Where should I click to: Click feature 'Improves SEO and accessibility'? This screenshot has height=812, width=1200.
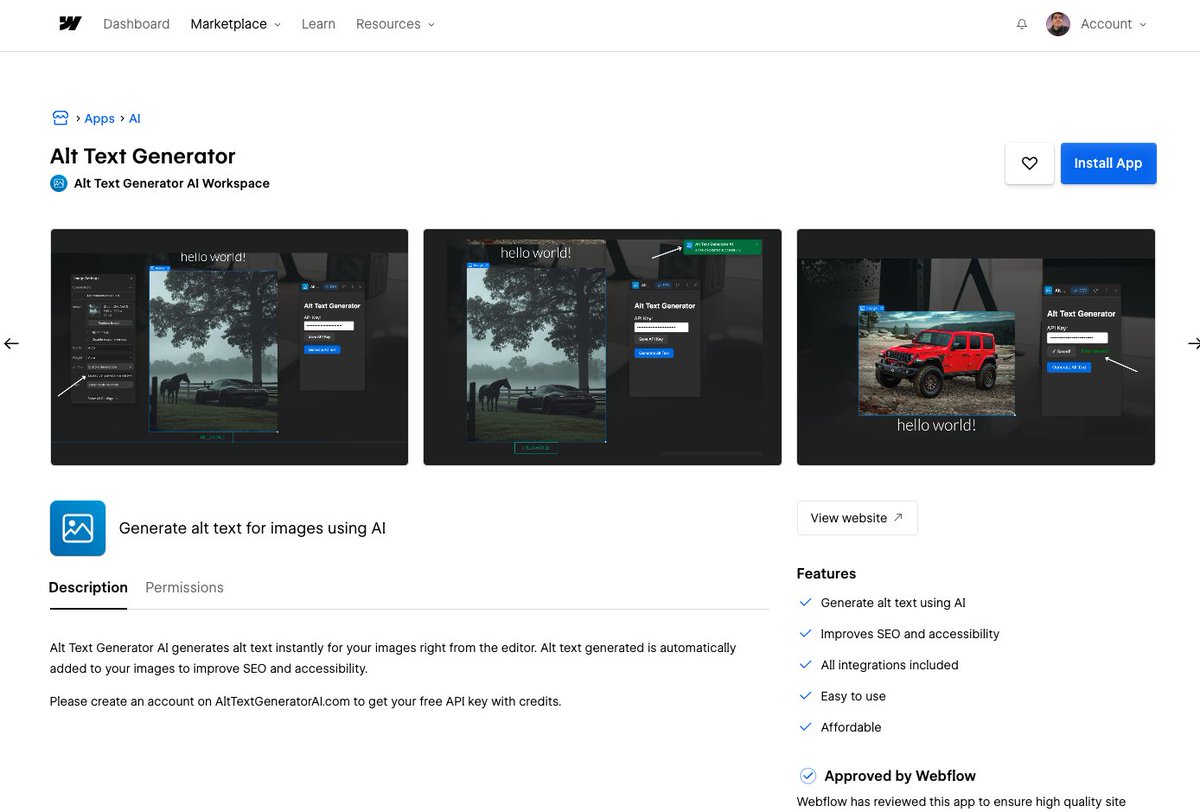pos(910,634)
